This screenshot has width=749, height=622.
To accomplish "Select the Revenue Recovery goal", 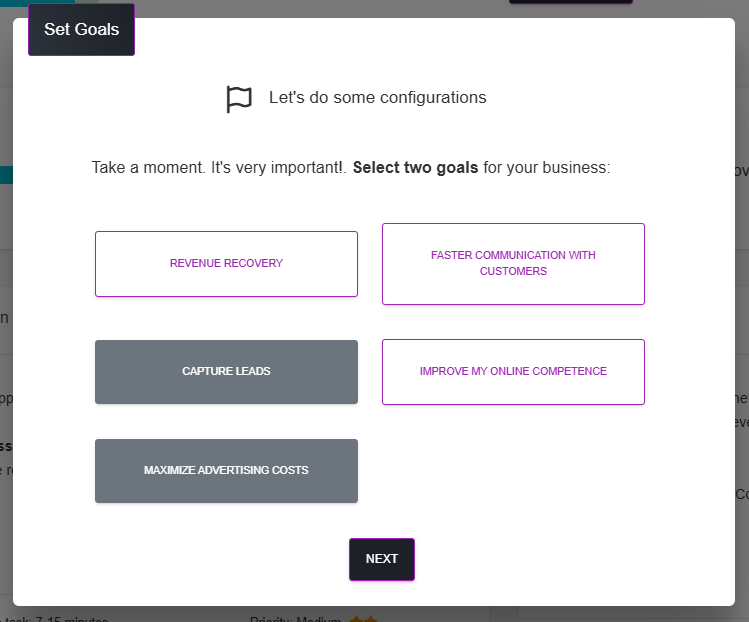I will (226, 264).
